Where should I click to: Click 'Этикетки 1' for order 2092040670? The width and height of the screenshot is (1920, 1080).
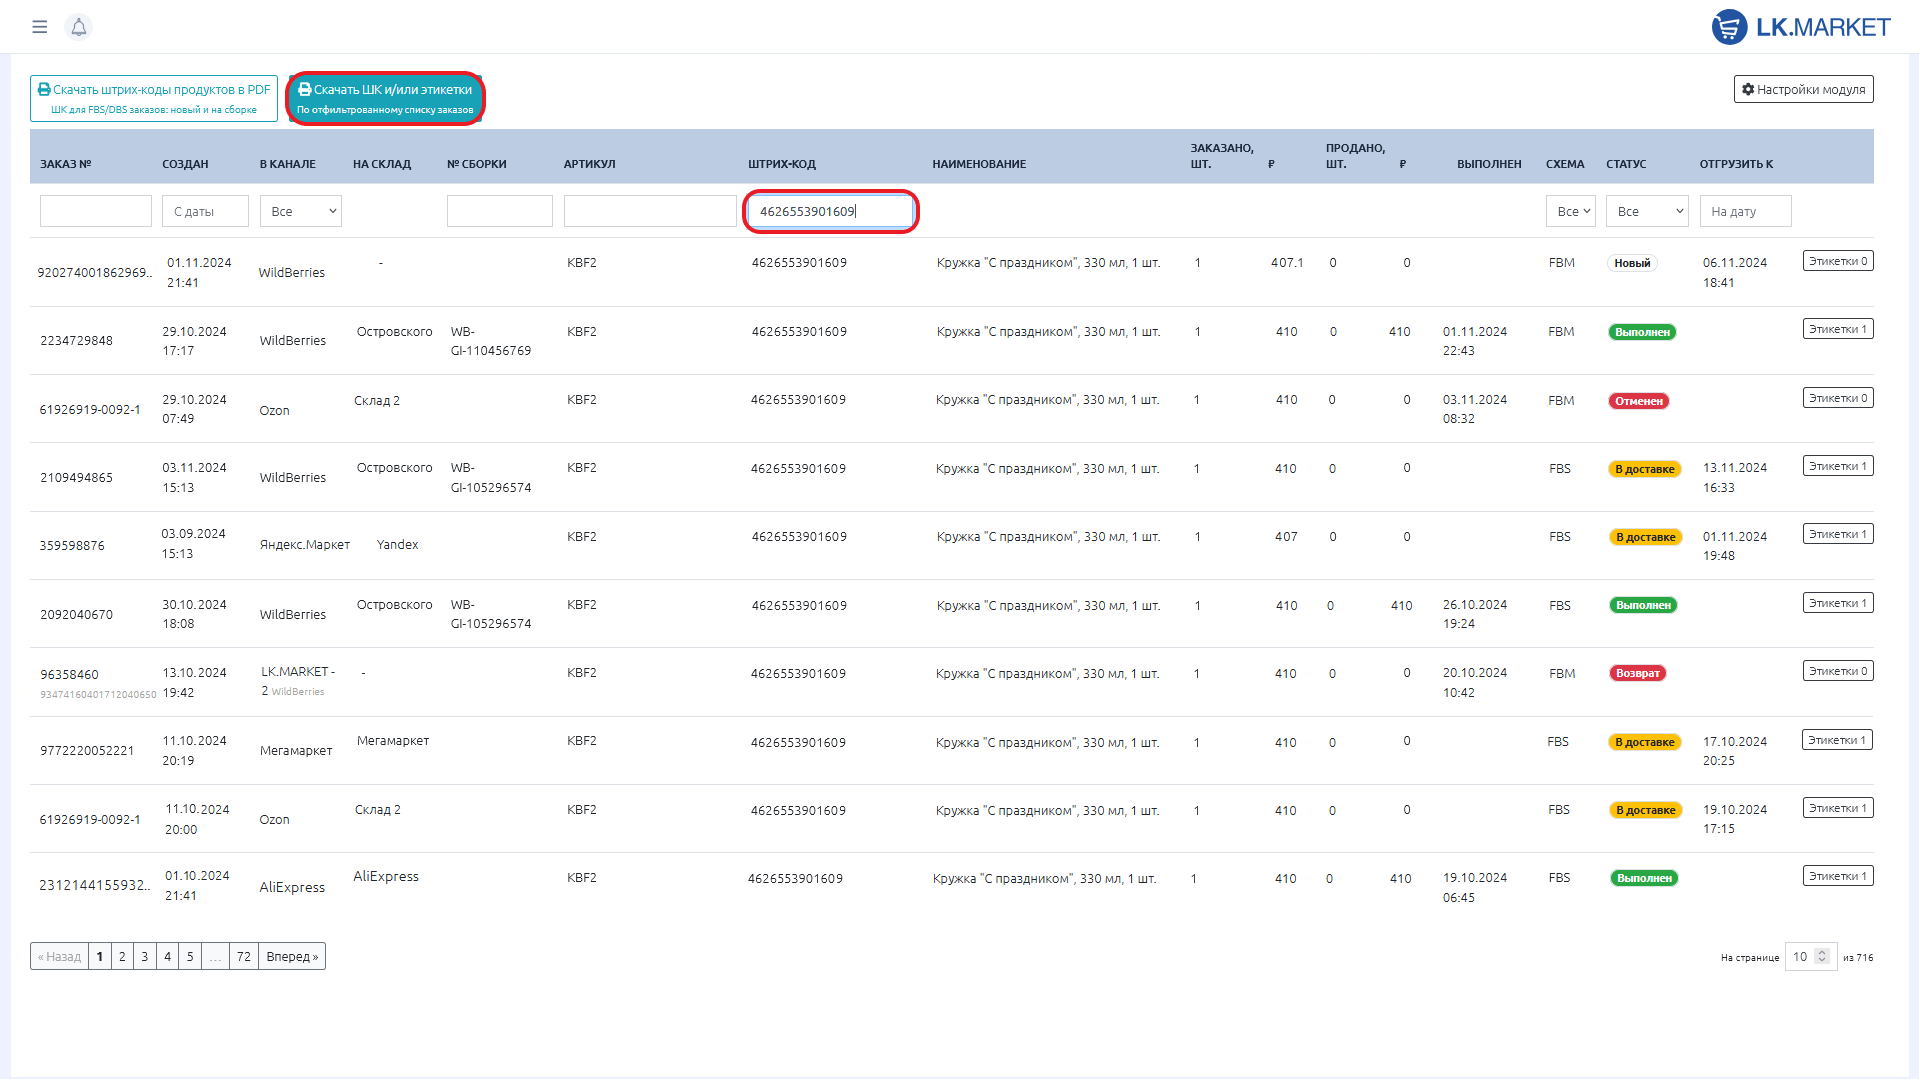point(1838,603)
